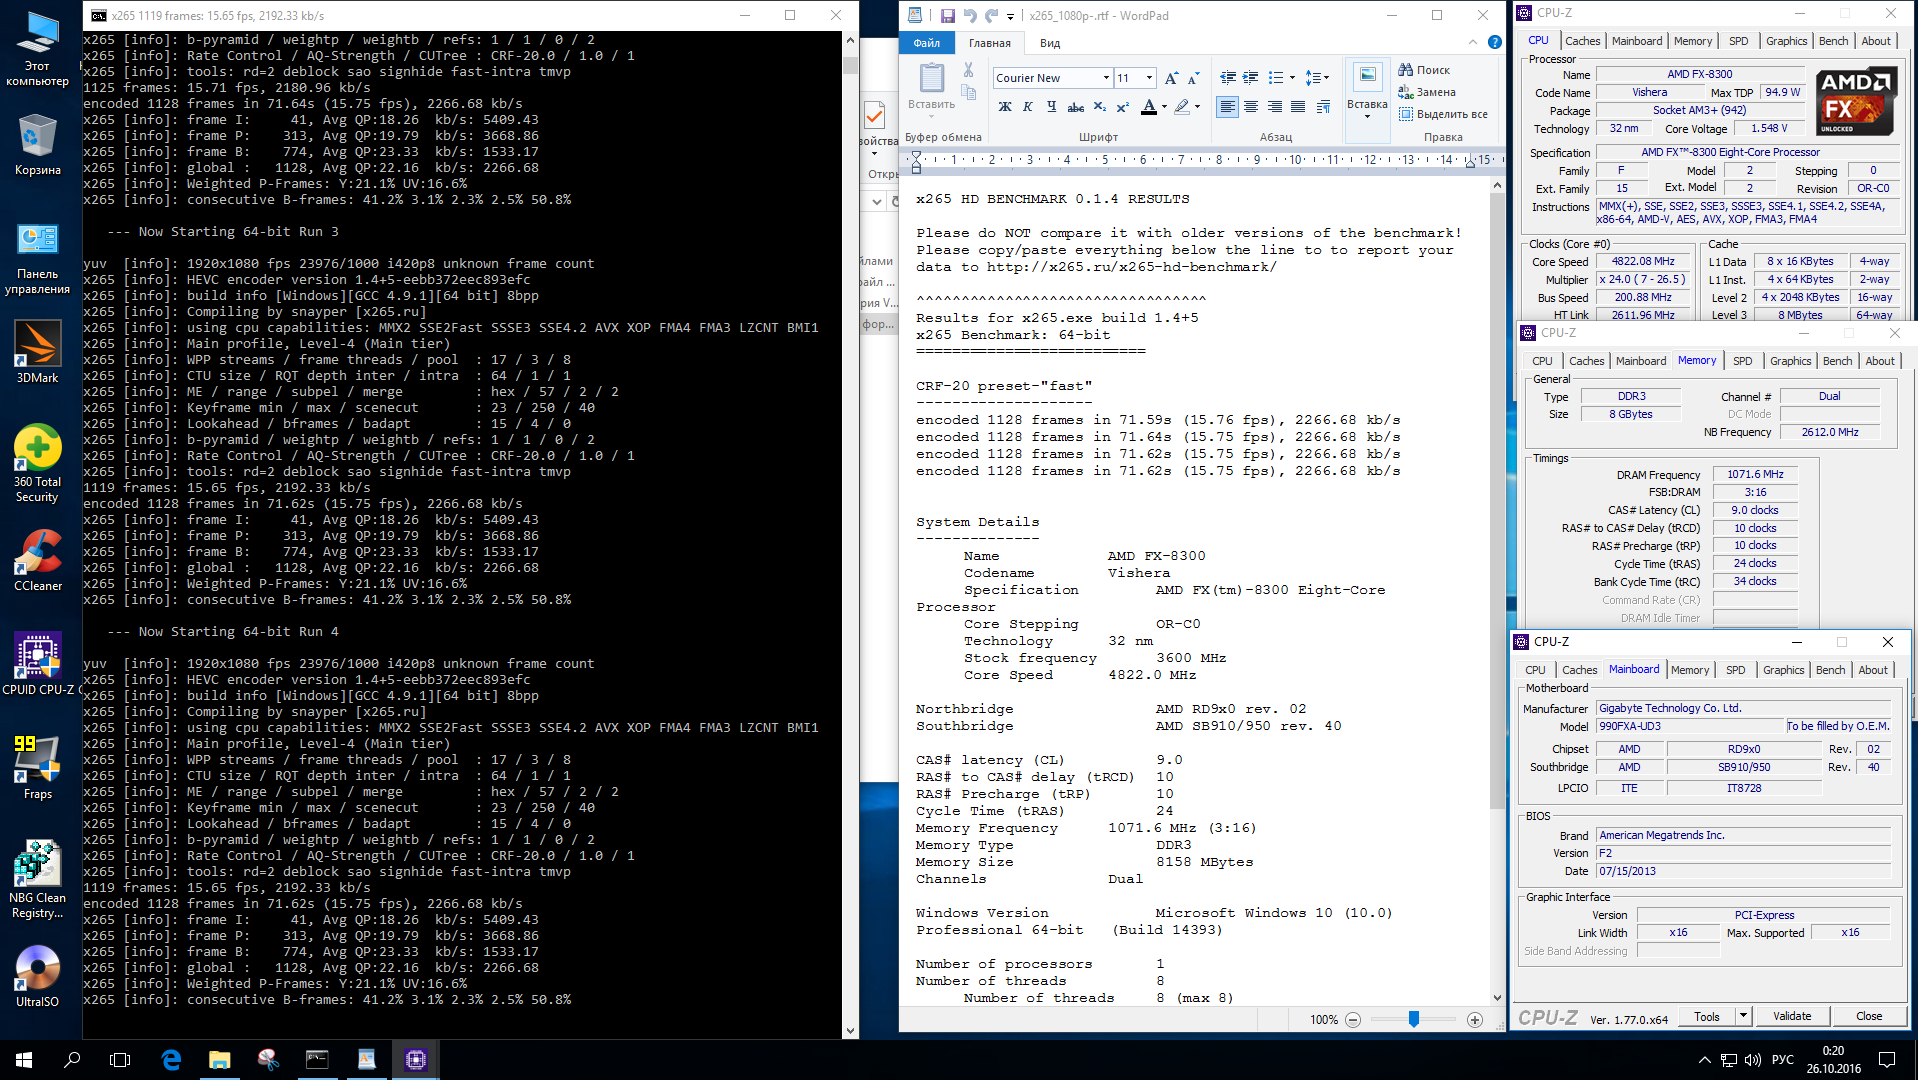
Task: Select the UltraISO desktop icon
Action: tap(37, 975)
